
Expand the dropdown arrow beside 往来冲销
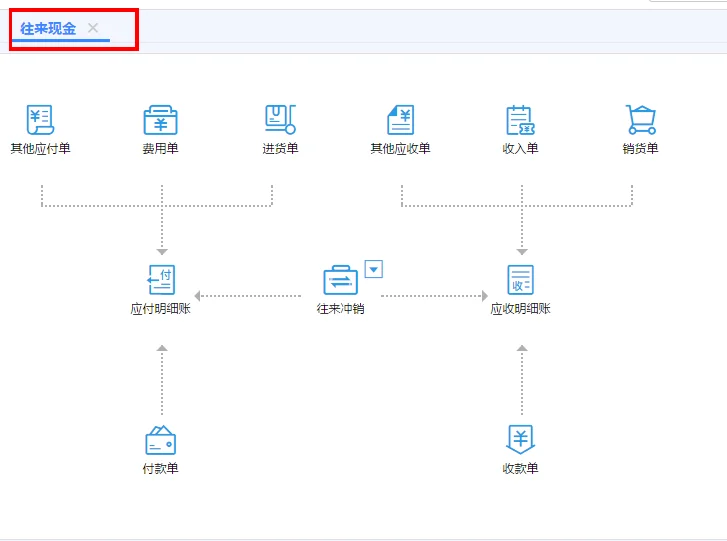coord(374,269)
